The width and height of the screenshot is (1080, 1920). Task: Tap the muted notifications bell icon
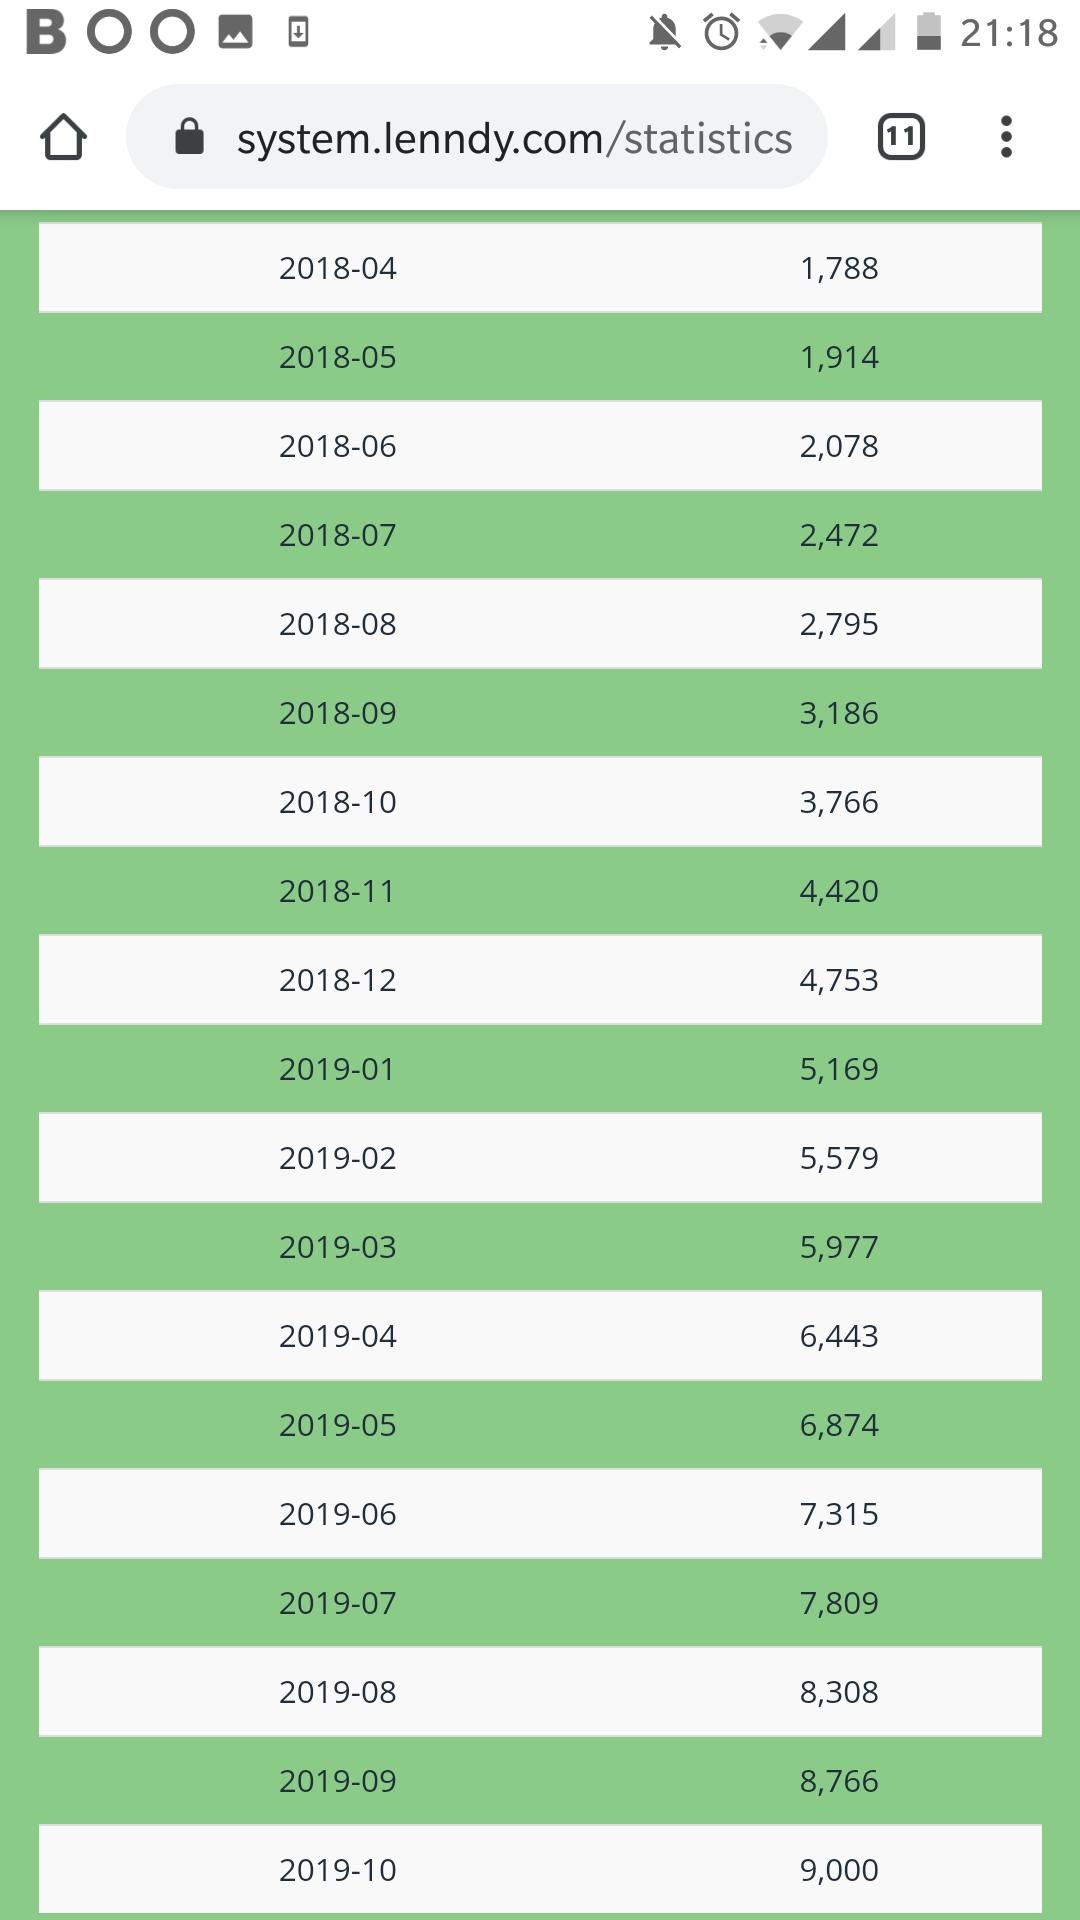click(664, 33)
